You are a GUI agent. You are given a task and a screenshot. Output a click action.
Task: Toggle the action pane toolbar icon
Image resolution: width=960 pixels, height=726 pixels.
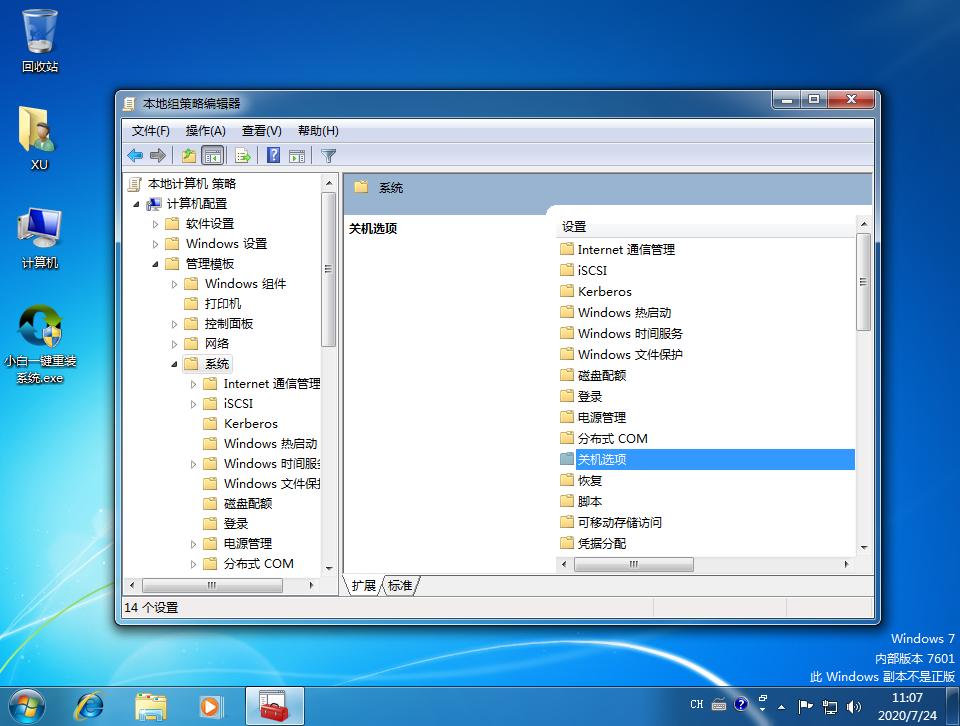(297, 155)
